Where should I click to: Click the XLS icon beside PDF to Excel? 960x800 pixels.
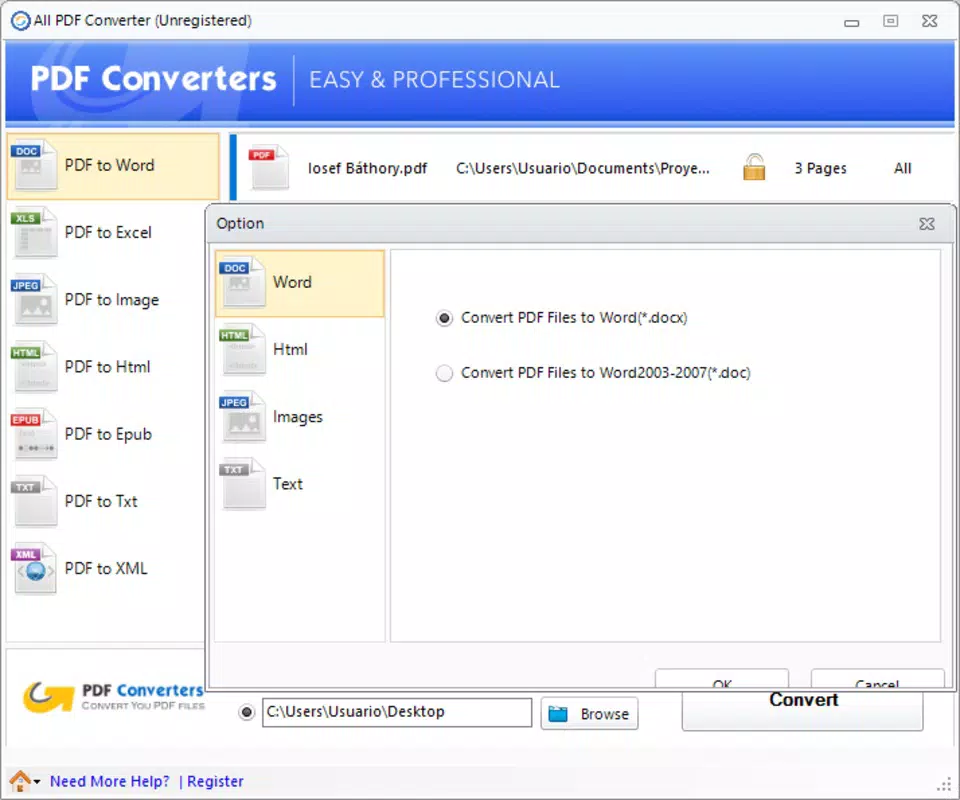point(34,233)
